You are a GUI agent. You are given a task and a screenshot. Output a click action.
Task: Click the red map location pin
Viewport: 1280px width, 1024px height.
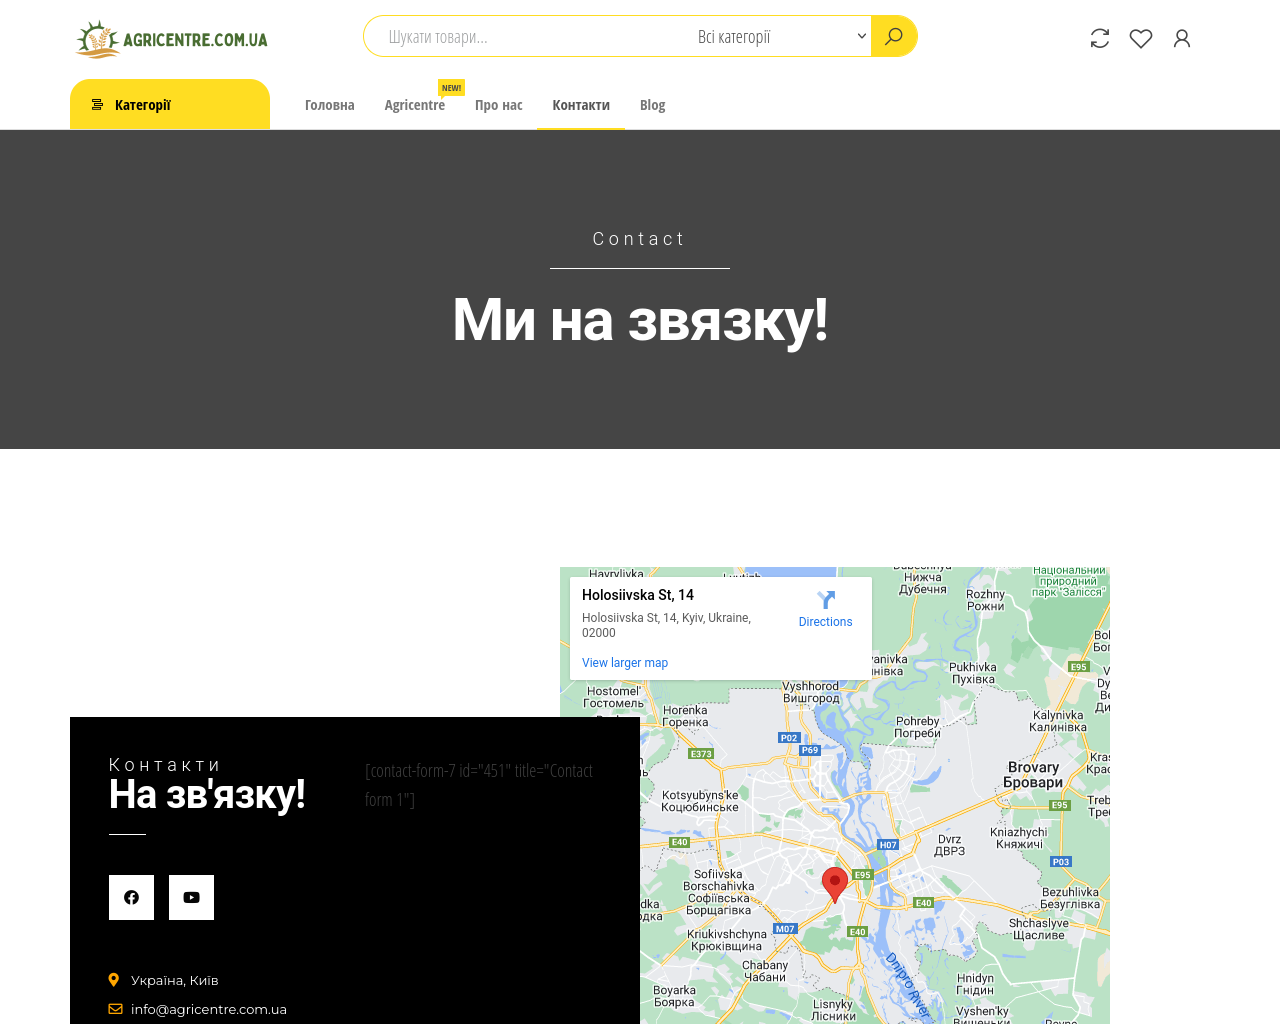point(835,885)
